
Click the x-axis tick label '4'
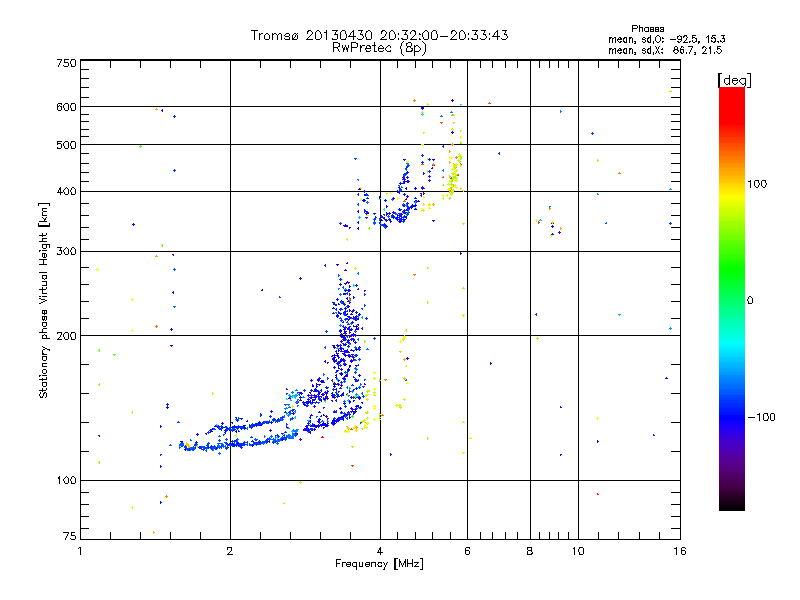pyautogui.click(x=380, y=551)
